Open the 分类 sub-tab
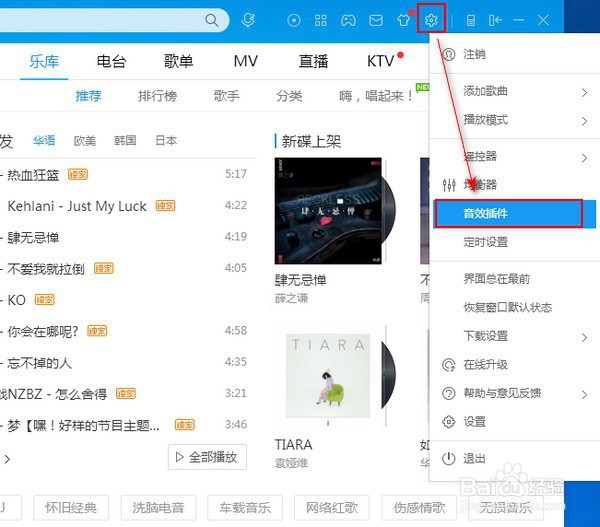 (289, 96)
